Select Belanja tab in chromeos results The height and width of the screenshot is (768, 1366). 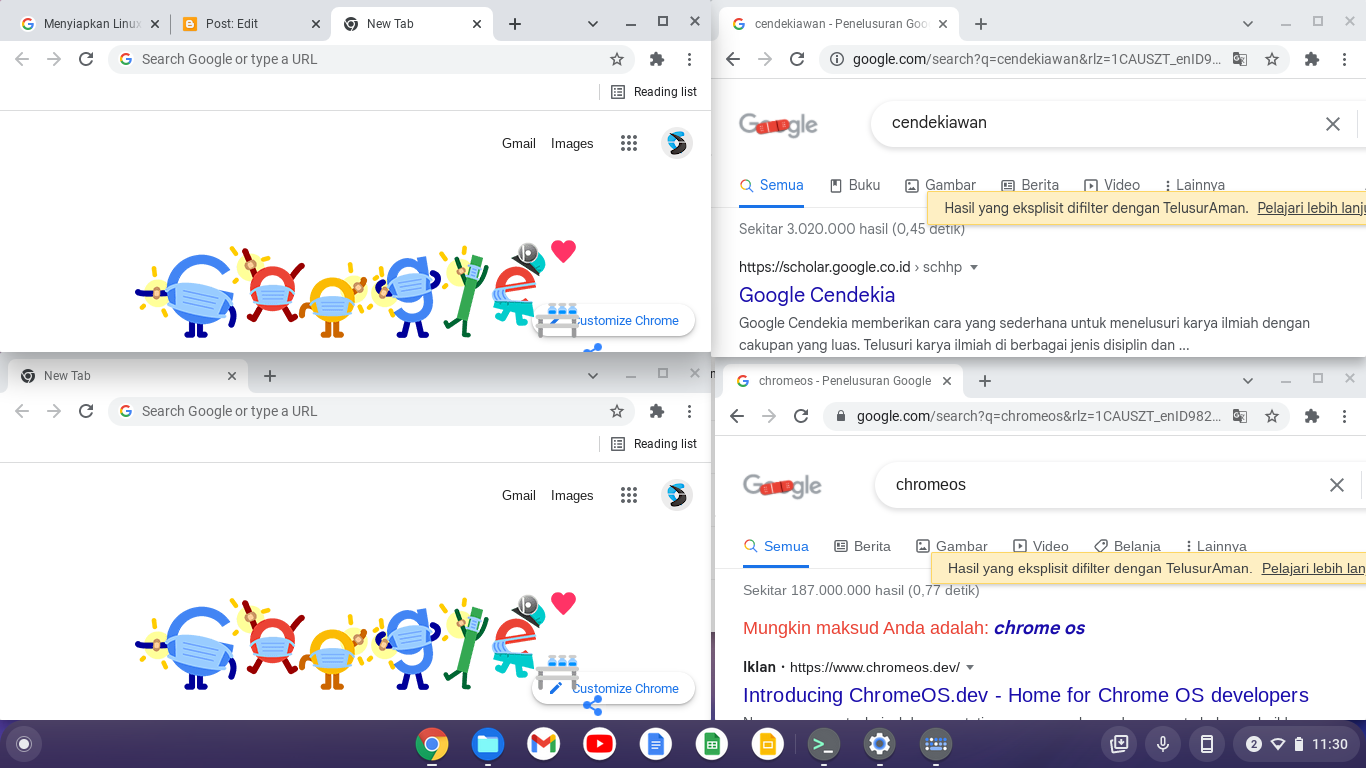pos(1127,546)
